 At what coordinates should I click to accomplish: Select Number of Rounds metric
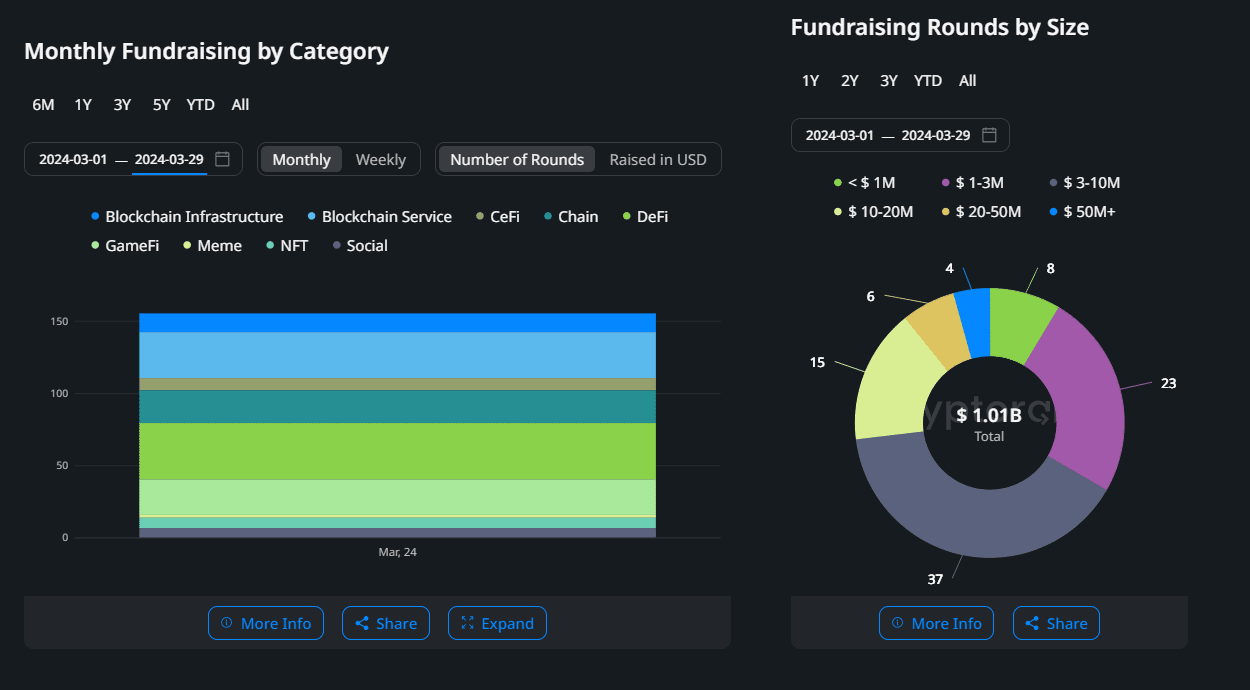click(517, 160)
